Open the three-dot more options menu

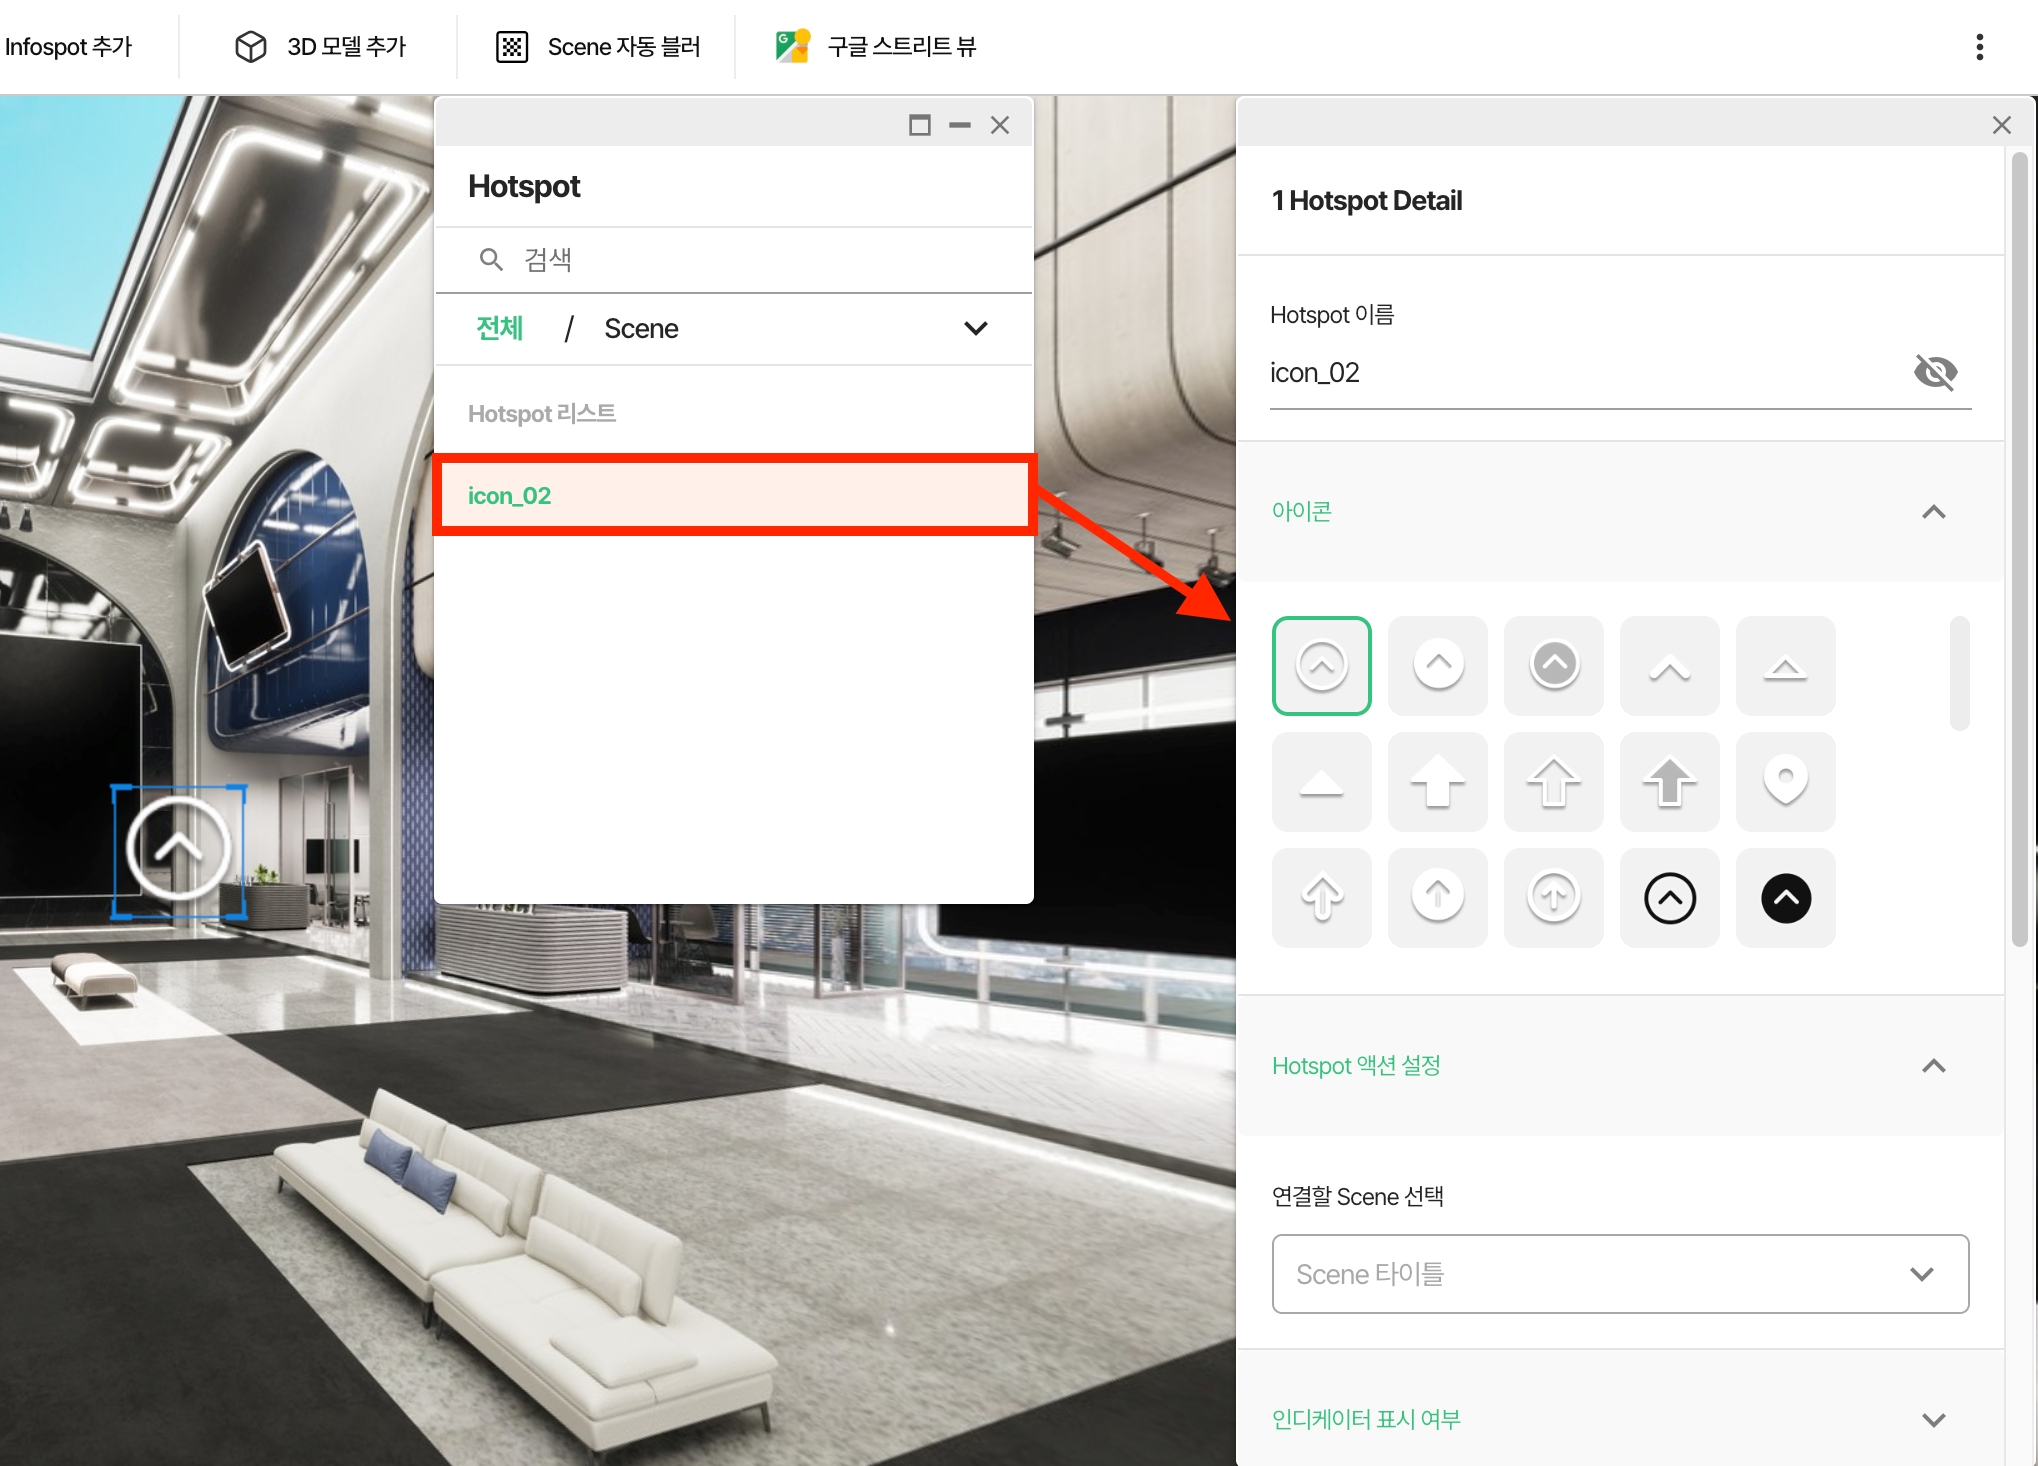tap(1979, 46)
